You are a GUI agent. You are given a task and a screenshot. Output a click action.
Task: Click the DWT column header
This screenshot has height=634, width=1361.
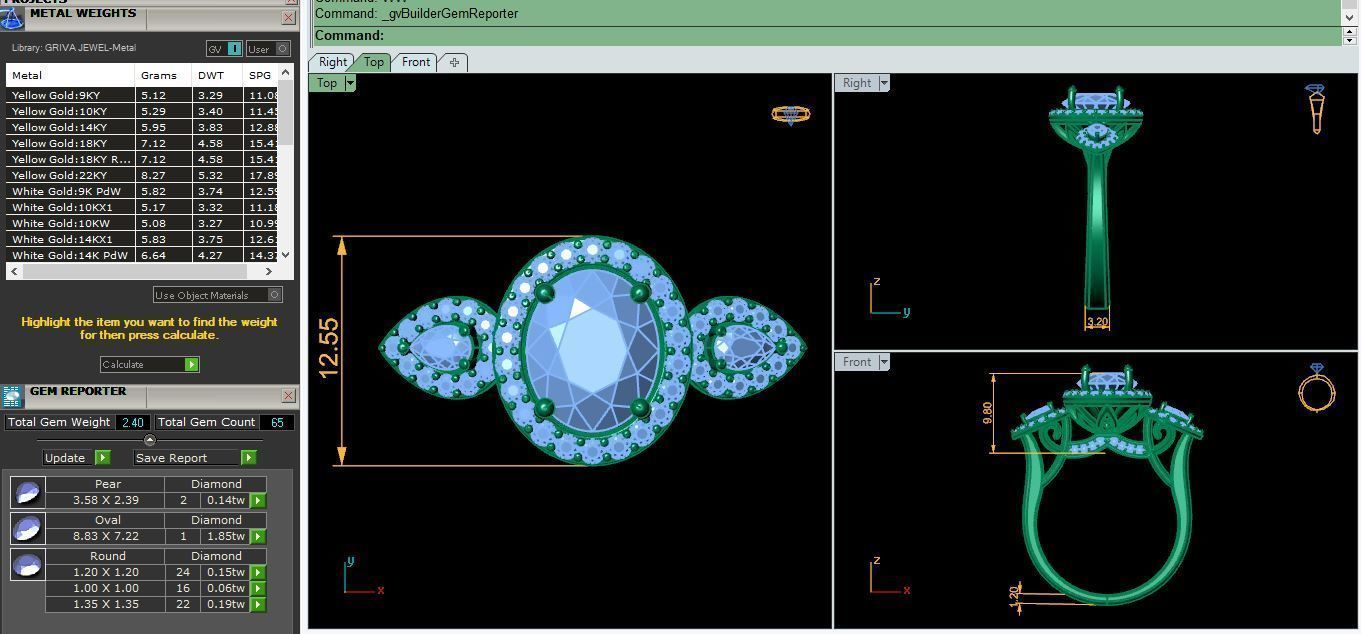point(217,75)
